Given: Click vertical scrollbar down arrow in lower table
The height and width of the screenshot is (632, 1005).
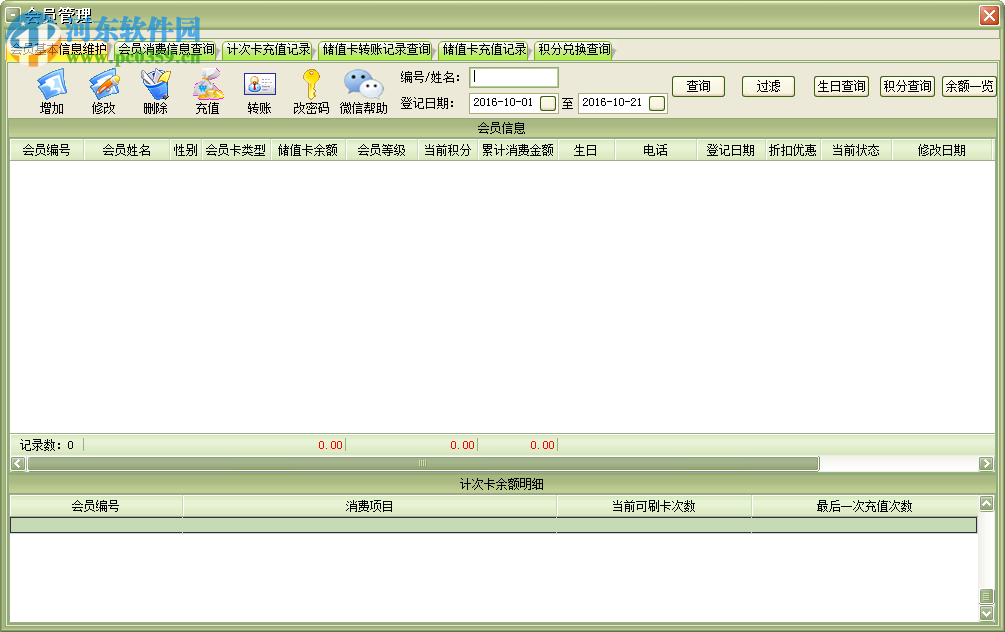Looking at the screenshot, I should pyautogui.click(x=987, y=613).
